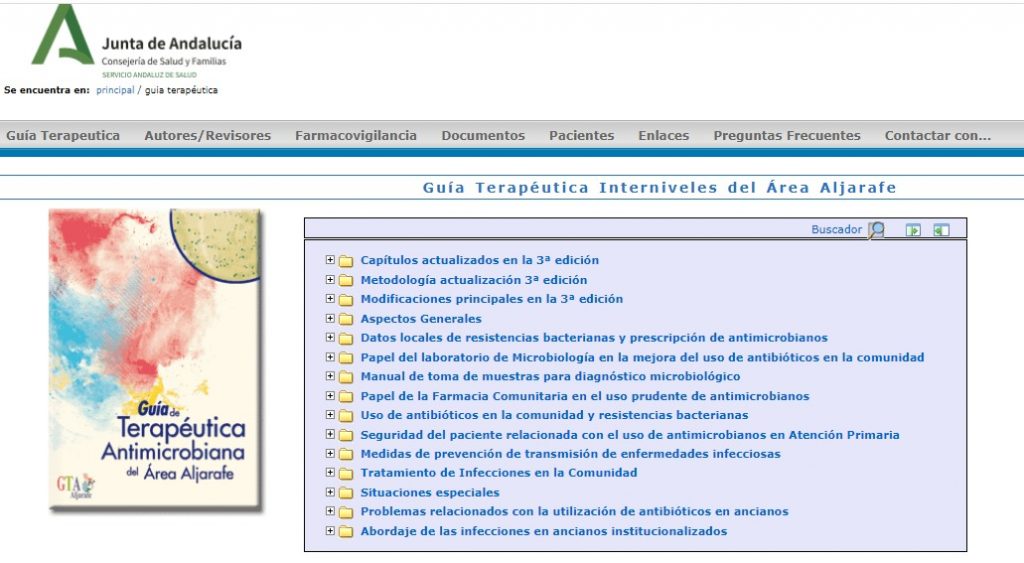
Task: Open 'Uso de antibióticos en la comunidad' link
Action: [554, 415]
